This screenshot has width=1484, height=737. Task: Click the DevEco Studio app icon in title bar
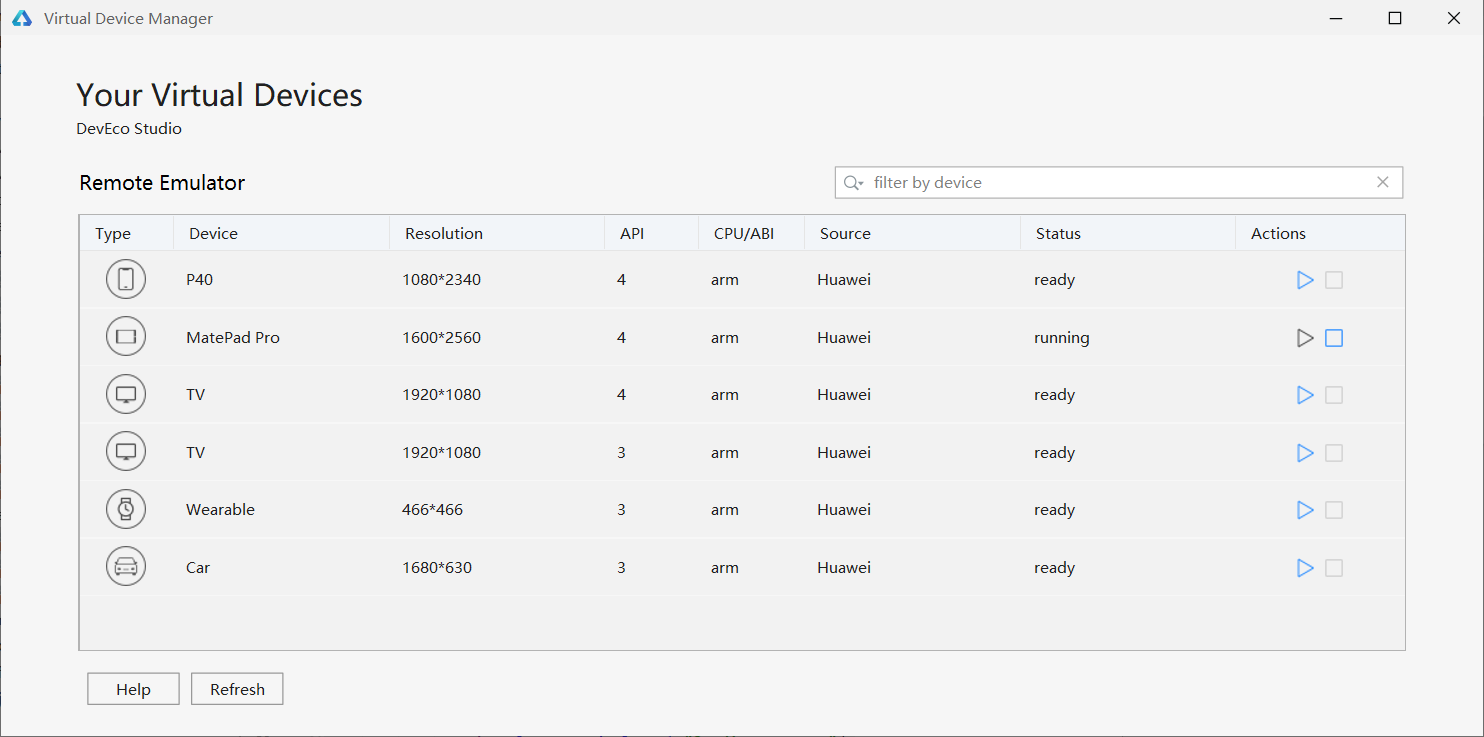coord(21,18)
